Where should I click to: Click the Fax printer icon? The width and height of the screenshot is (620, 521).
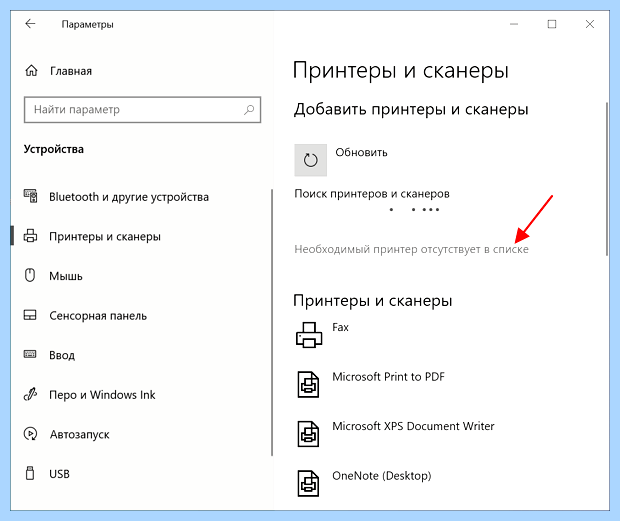pos(309,335)
